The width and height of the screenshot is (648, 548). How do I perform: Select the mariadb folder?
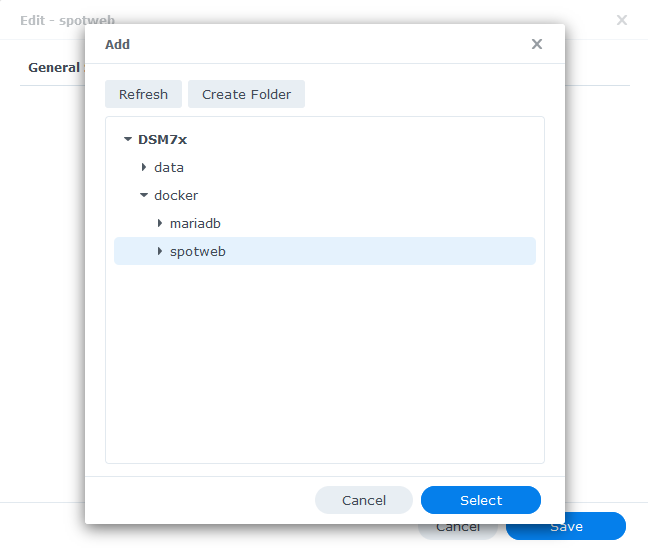pos(195,223)
